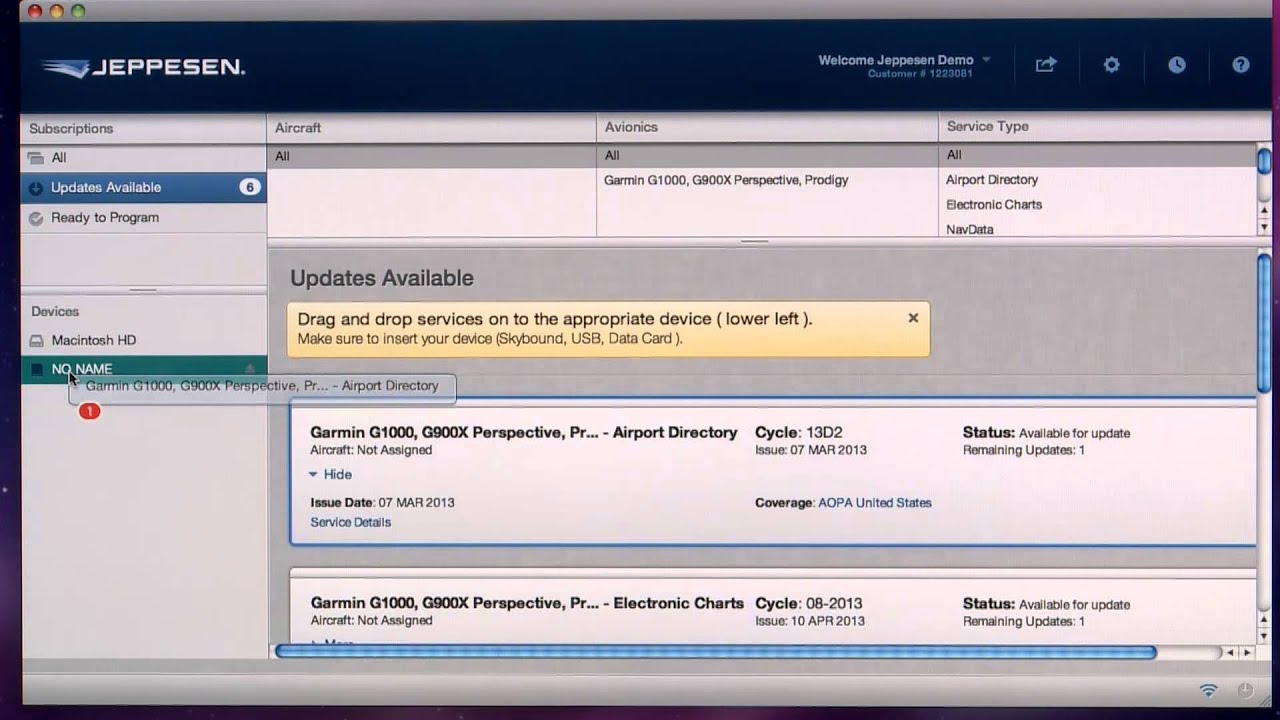This screenshot has width=1280, height=720.
Task: Click the Service Type list scroll down arrow
Action: (x=1264, y=228)
